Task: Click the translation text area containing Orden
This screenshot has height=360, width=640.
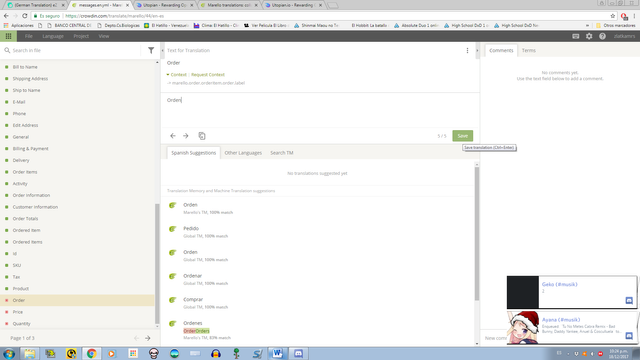Action: pos(320,110)
